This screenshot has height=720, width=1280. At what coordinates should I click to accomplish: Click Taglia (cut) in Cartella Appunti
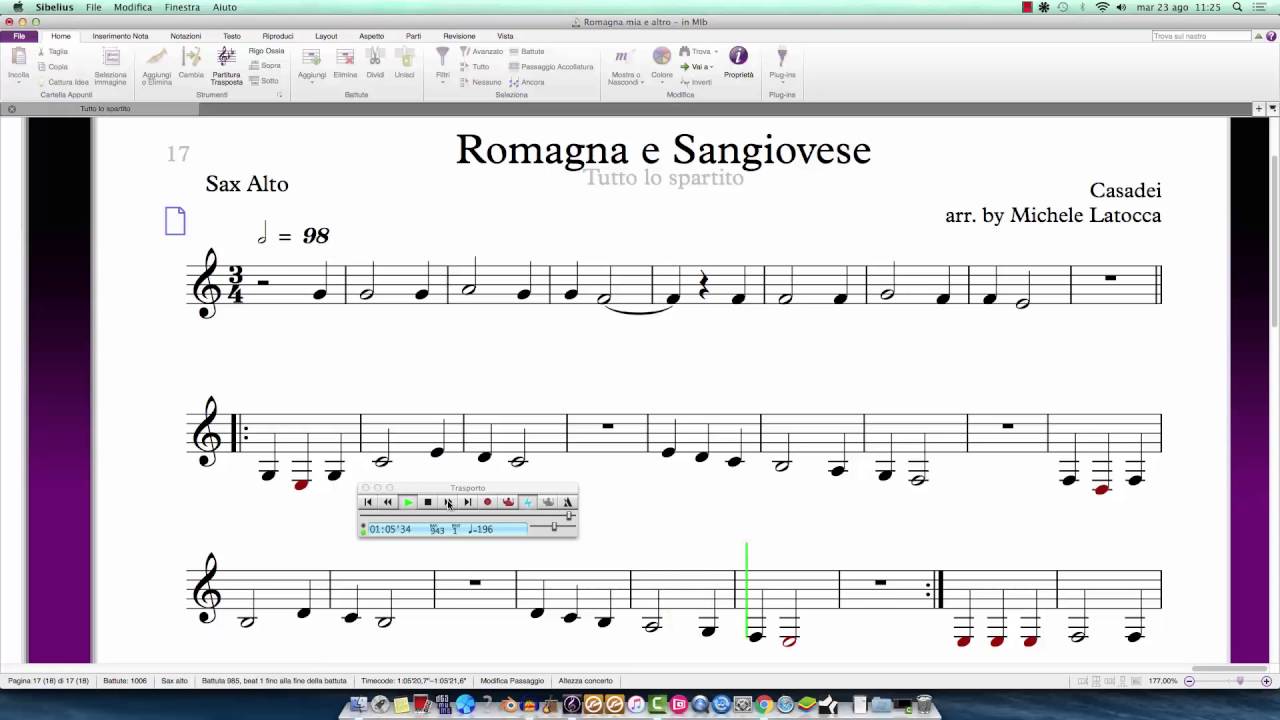(x=53, y=51)
